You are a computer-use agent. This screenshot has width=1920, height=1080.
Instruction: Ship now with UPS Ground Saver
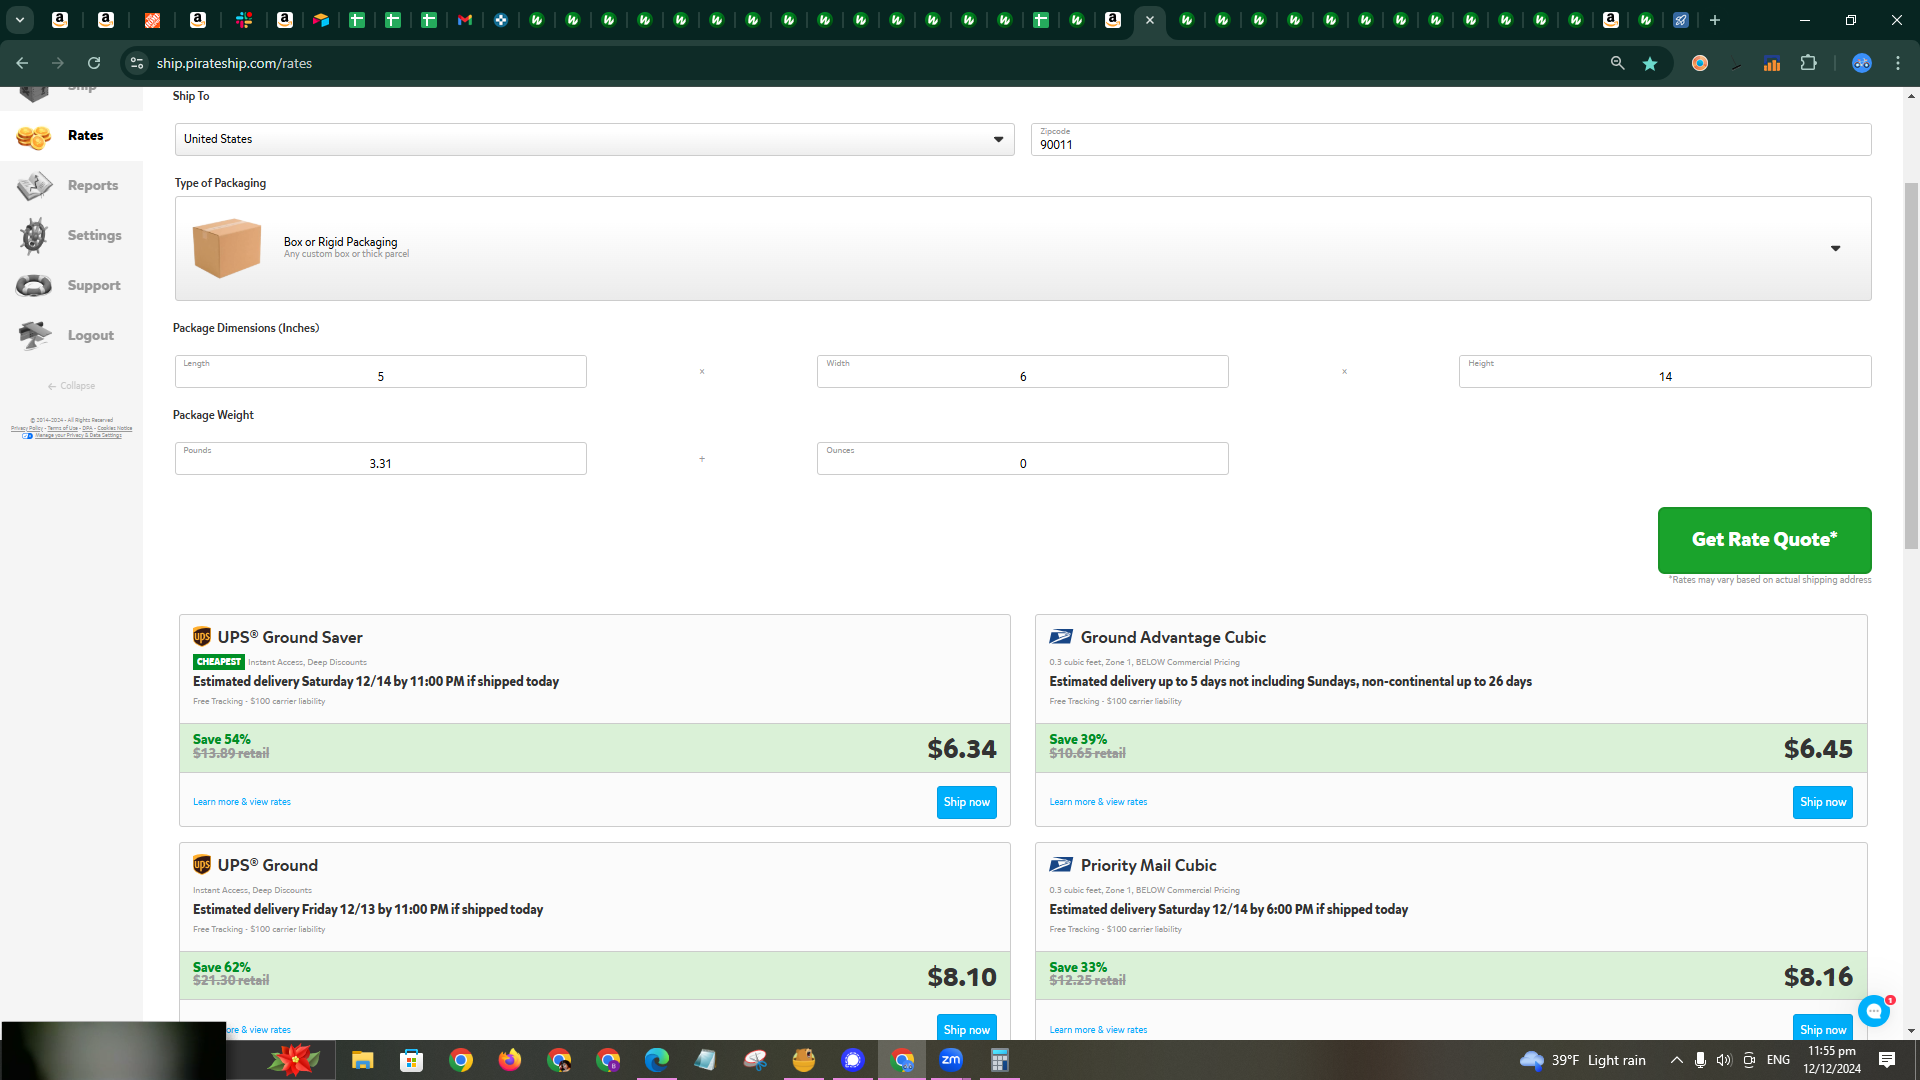(966, 802)
